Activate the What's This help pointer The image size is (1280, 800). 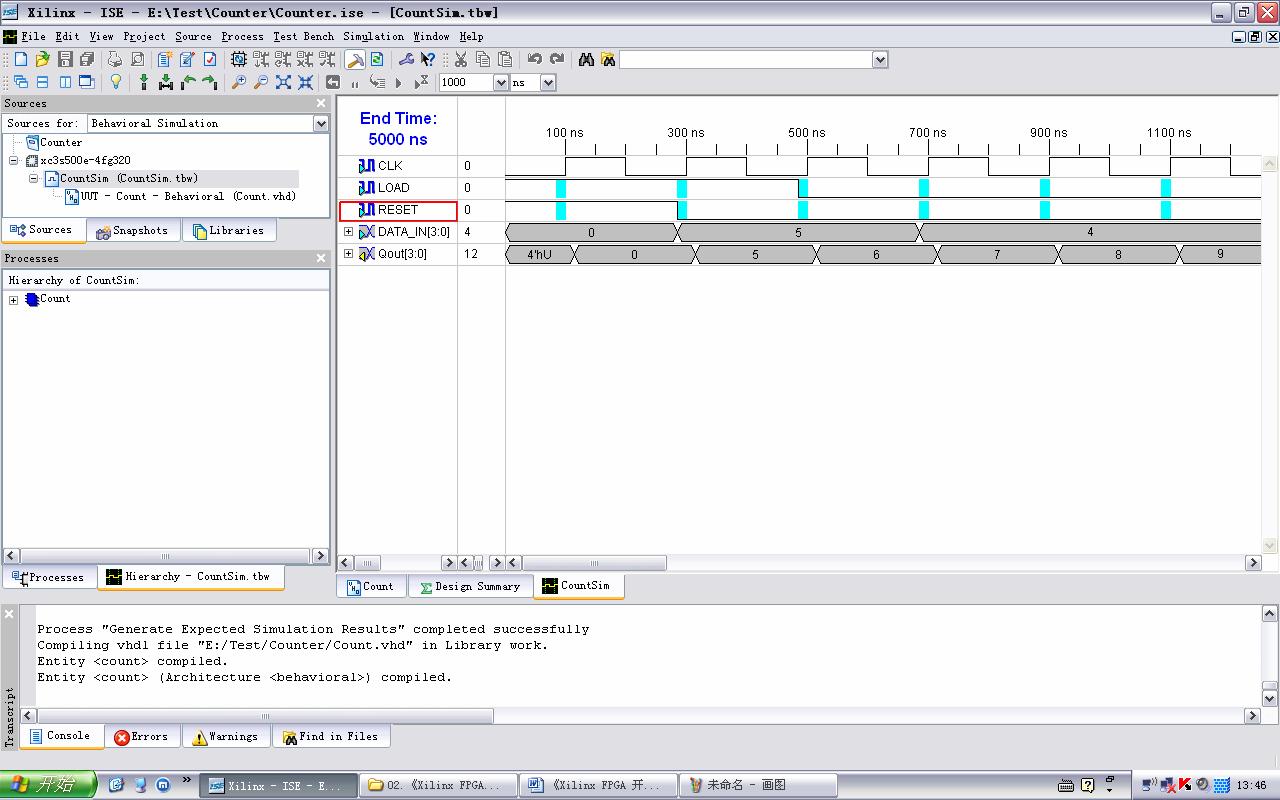click(x=428, y=60)
